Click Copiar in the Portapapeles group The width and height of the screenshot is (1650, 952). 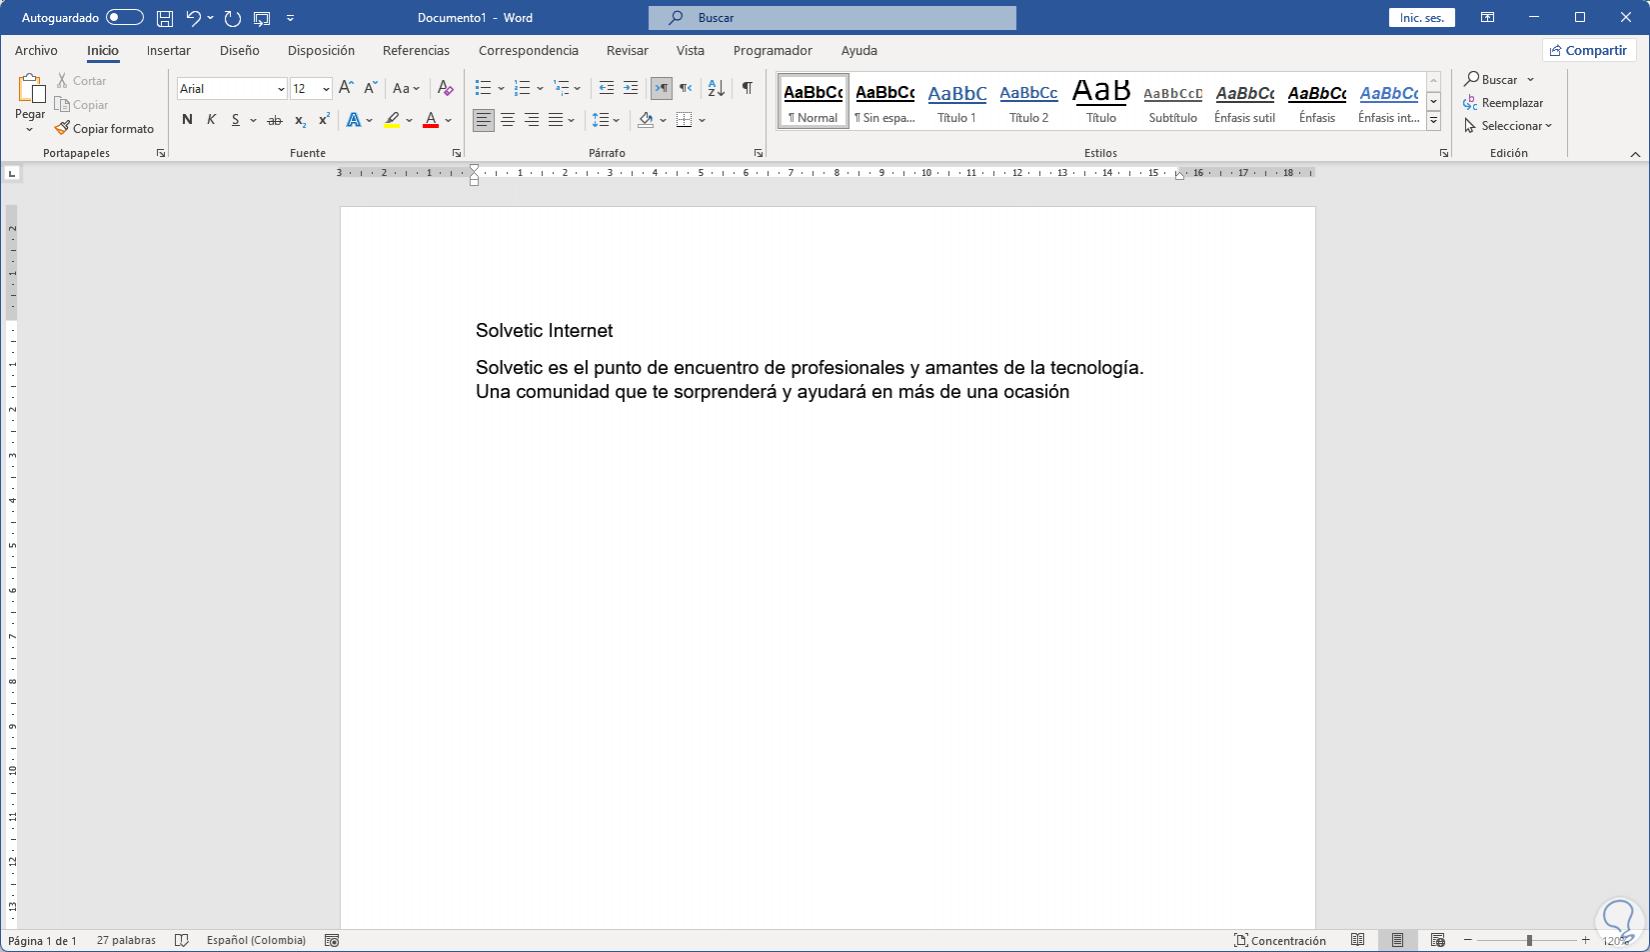click(x=81, y=105)
